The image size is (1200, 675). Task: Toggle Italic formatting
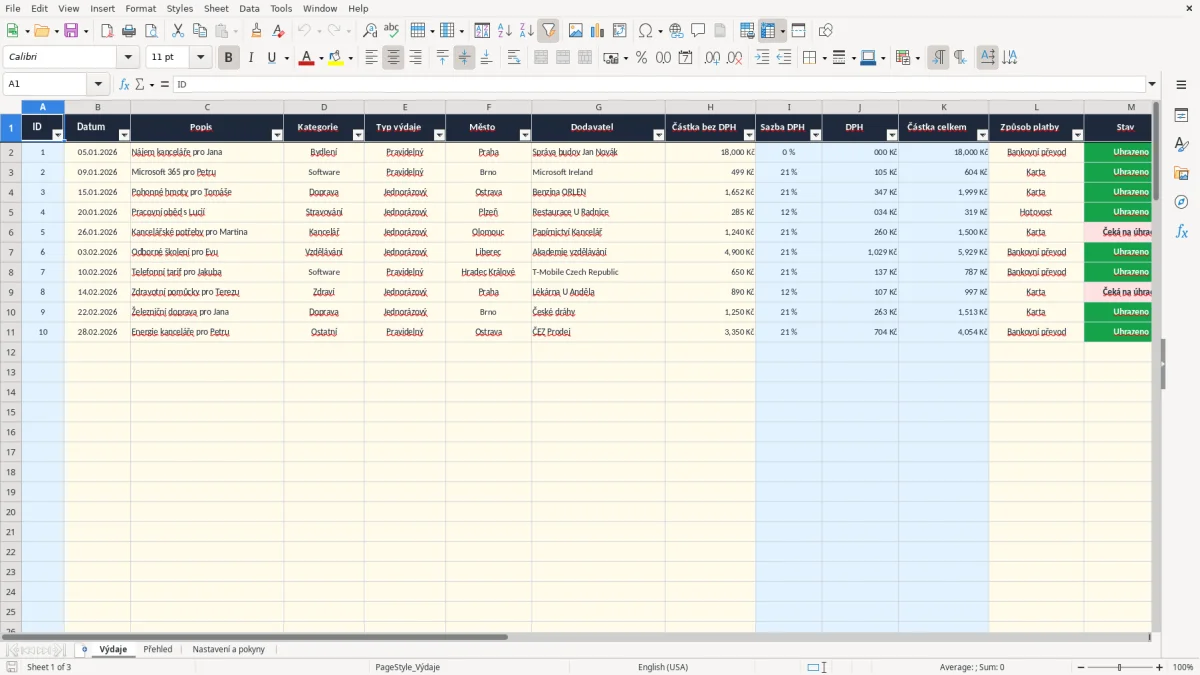click(250, 58)
